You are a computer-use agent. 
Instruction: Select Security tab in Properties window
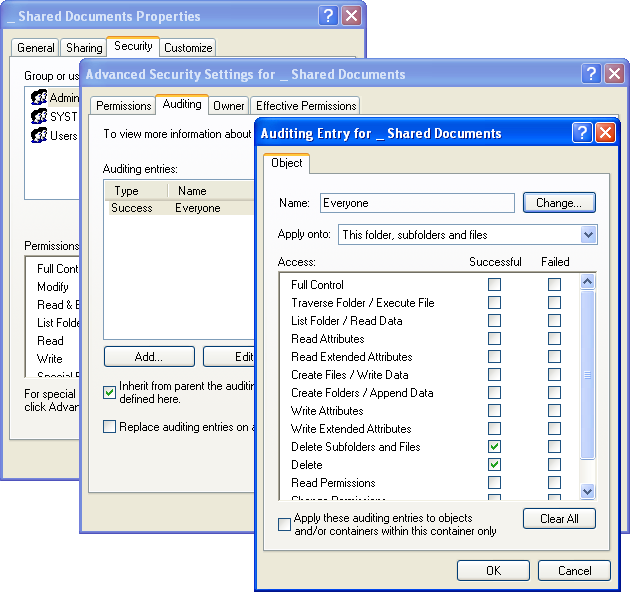[133, 46]
